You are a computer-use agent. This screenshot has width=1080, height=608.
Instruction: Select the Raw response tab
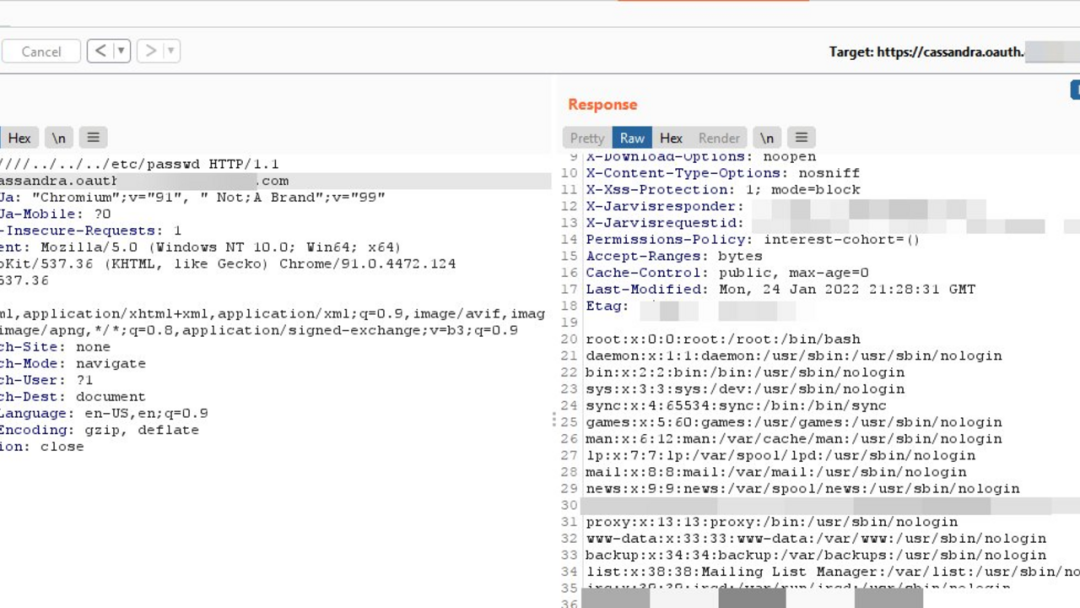(632, 138)
